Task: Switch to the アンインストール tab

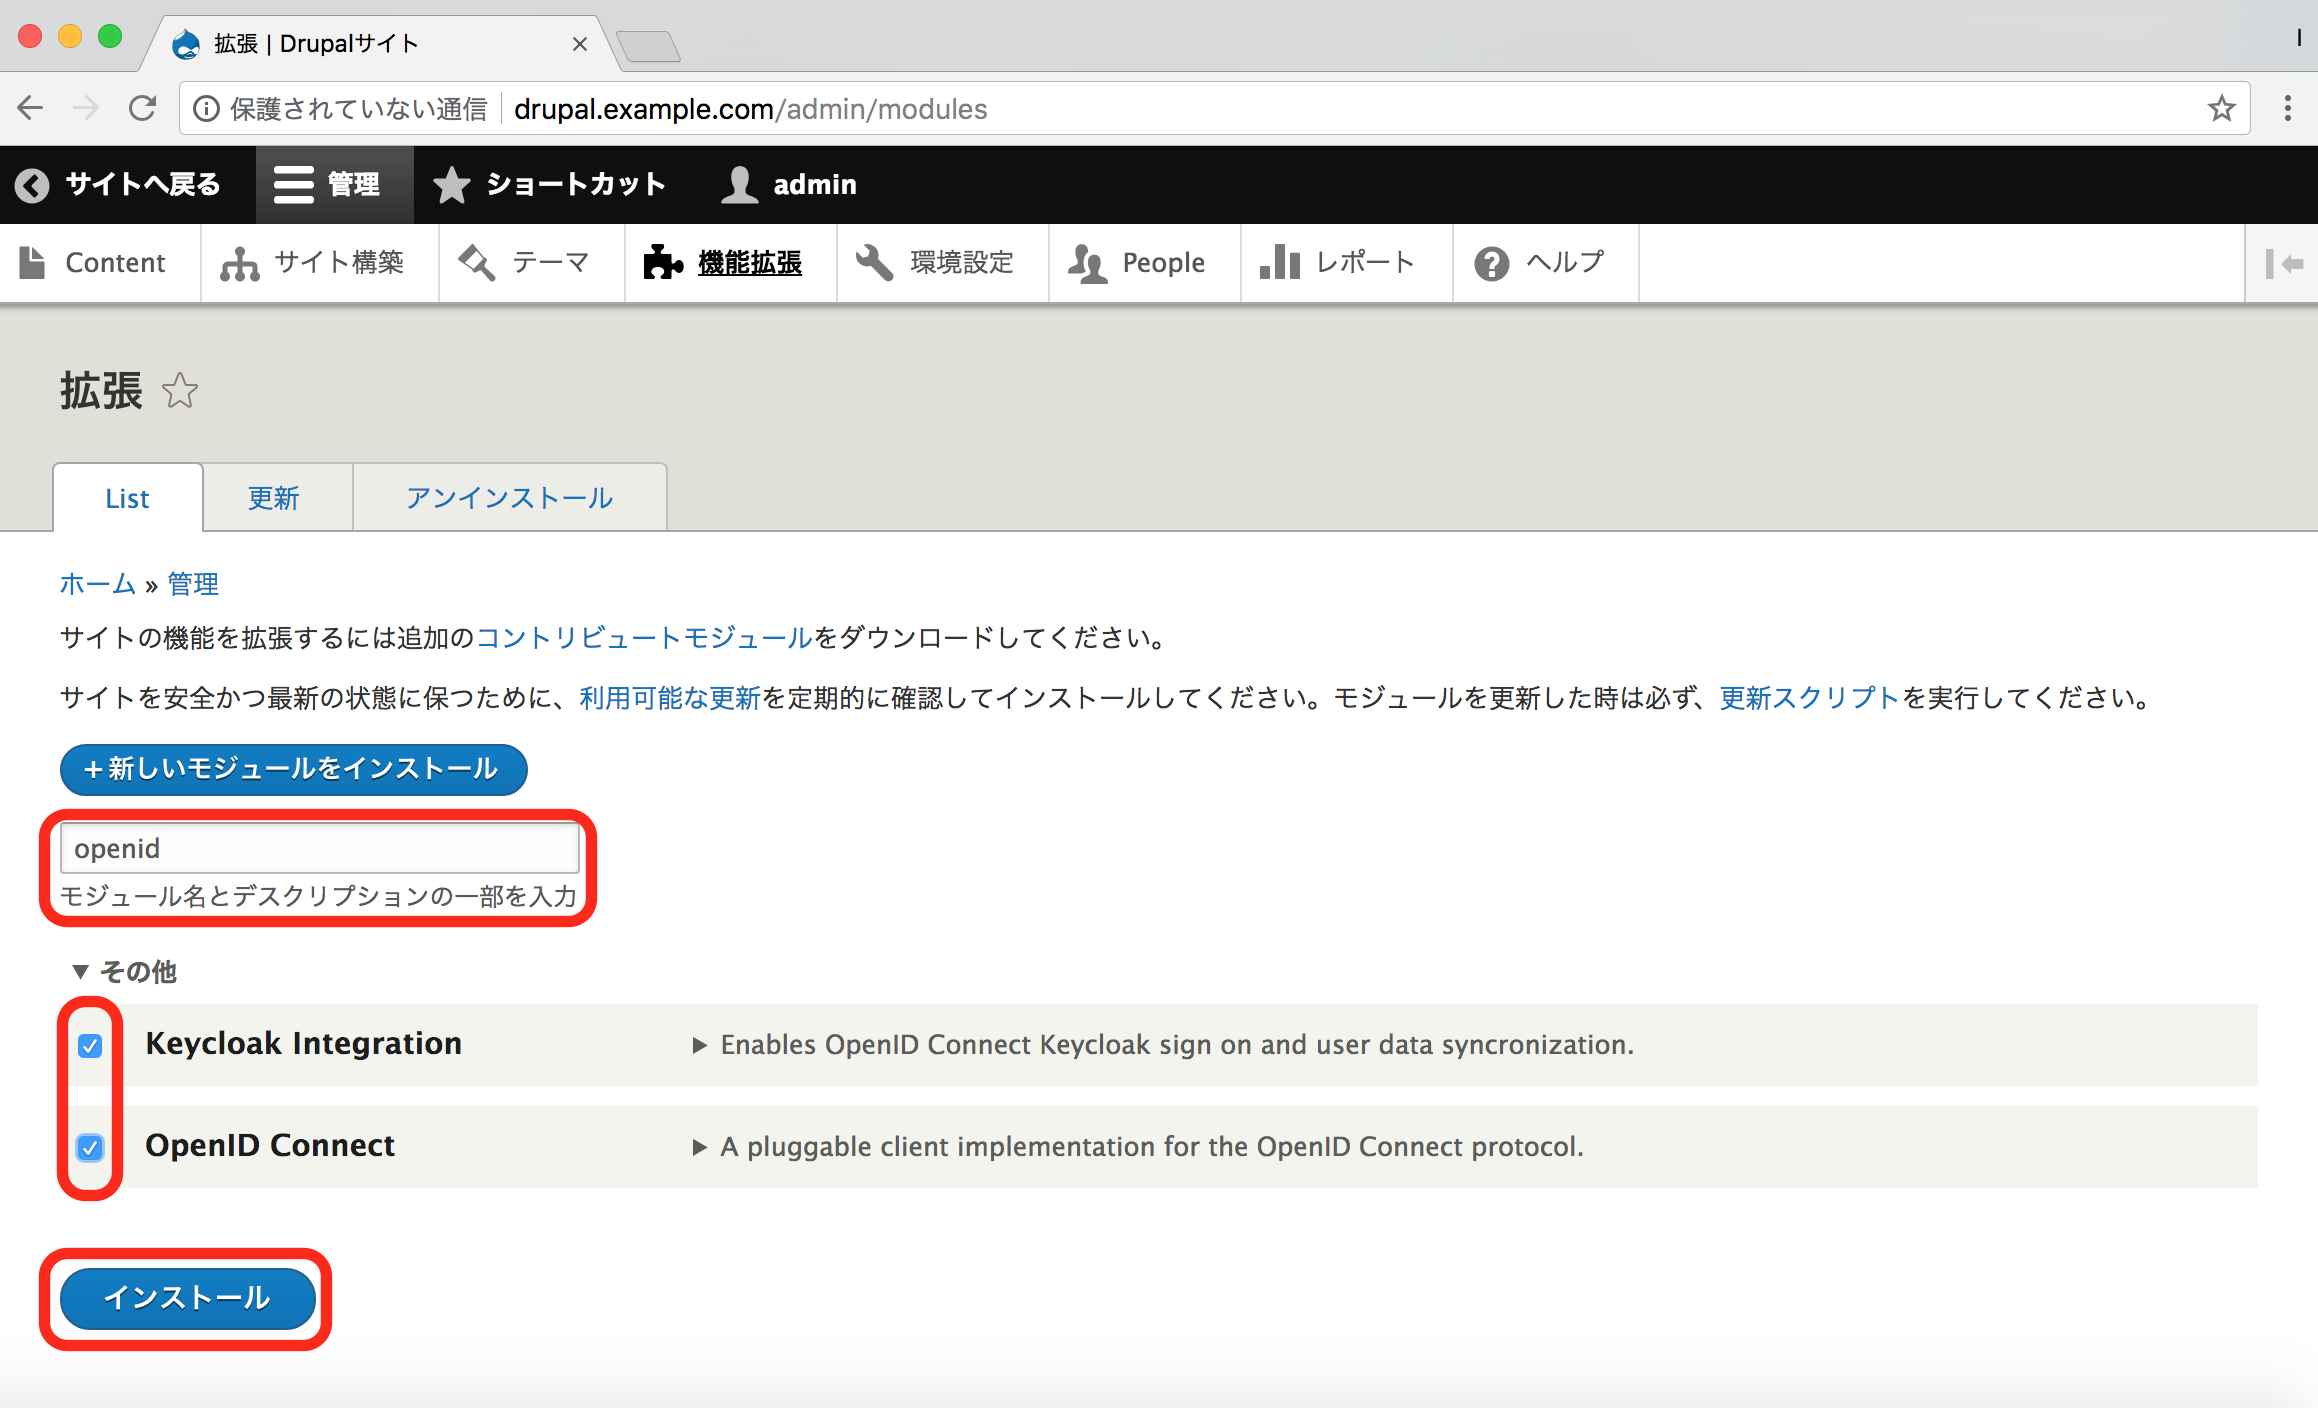Action: pos(509,498)
